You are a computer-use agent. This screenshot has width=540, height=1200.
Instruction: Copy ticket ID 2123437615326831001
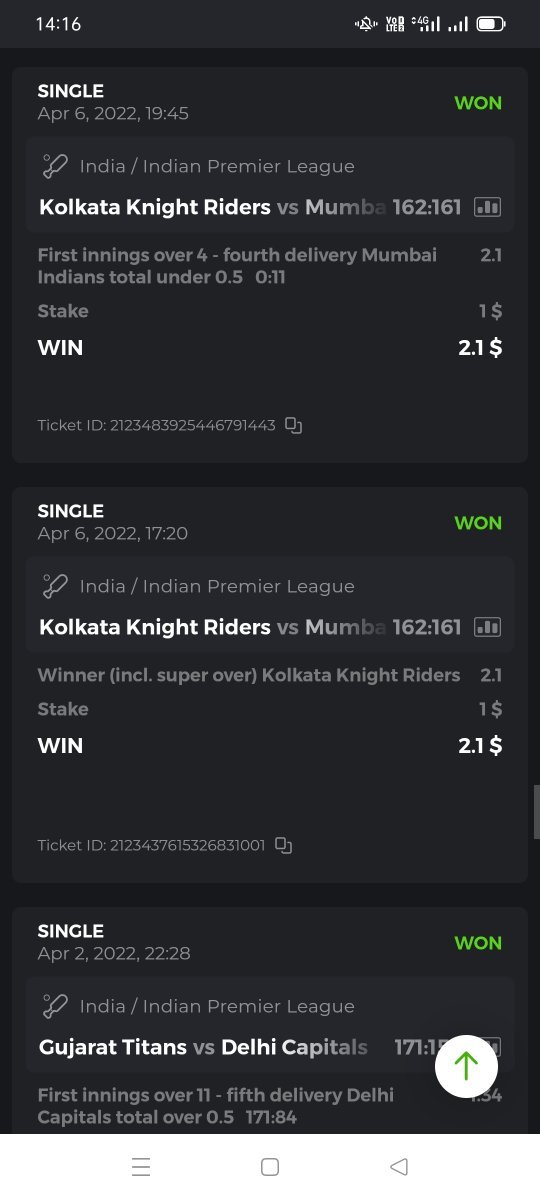click(283, 845)
